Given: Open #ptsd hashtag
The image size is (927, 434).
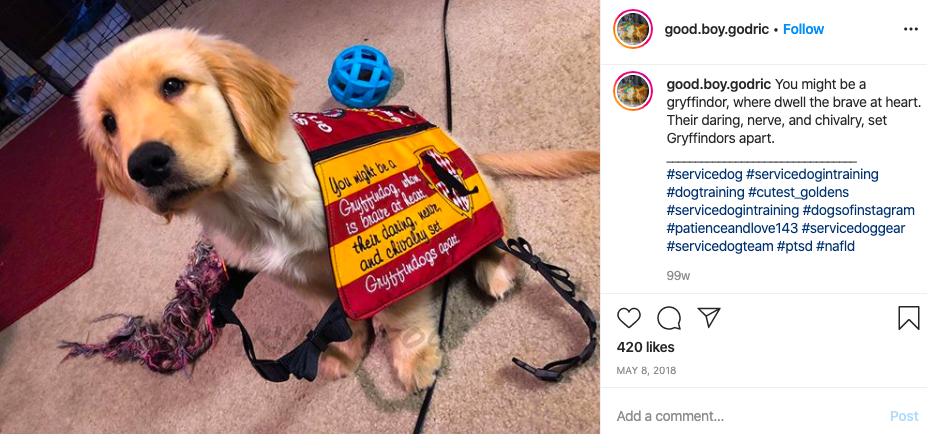Looking at the screenshot, I should (x=794, y=246).
